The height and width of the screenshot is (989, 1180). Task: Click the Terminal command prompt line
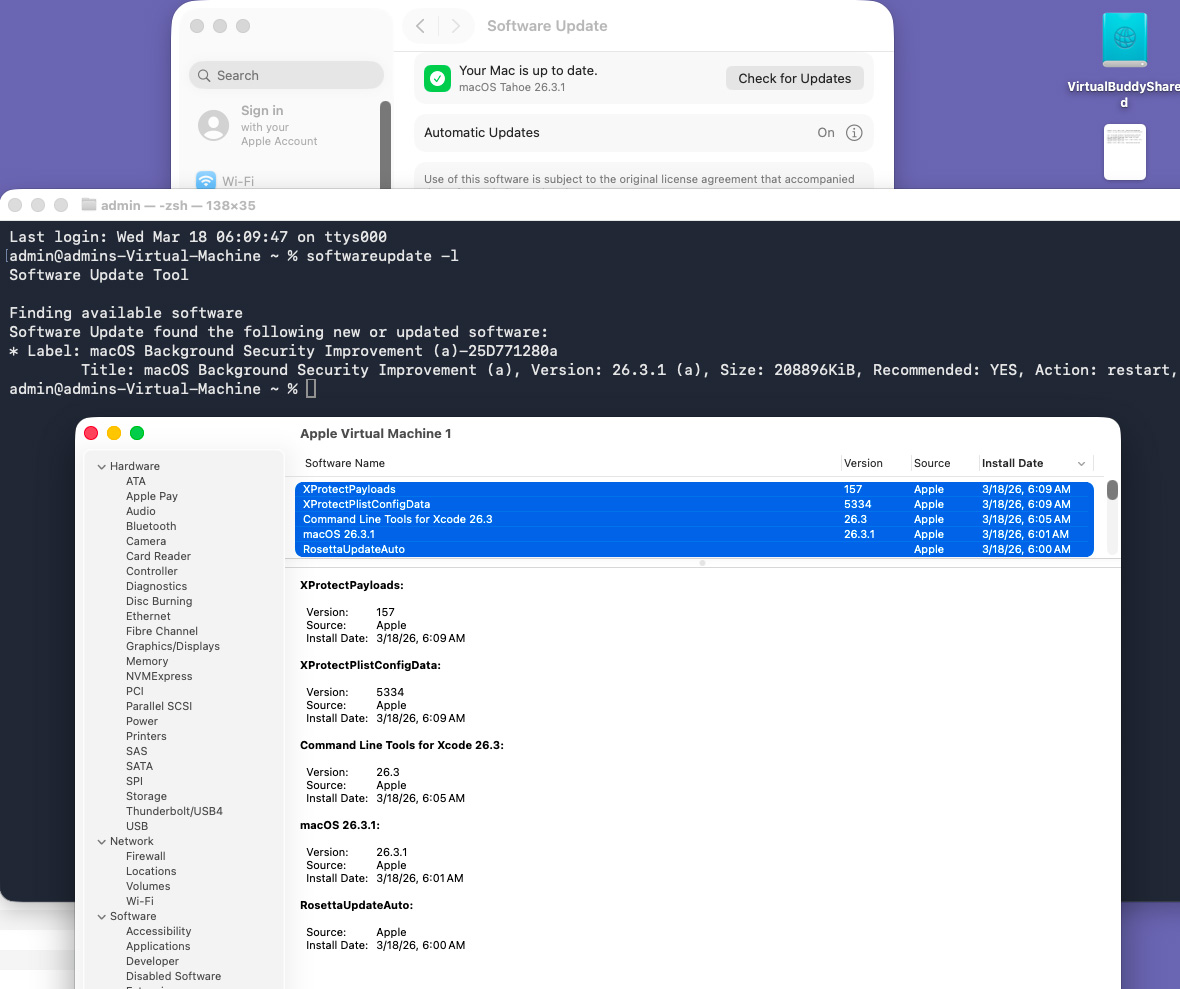pyautogui.click(x=163, y=389)
